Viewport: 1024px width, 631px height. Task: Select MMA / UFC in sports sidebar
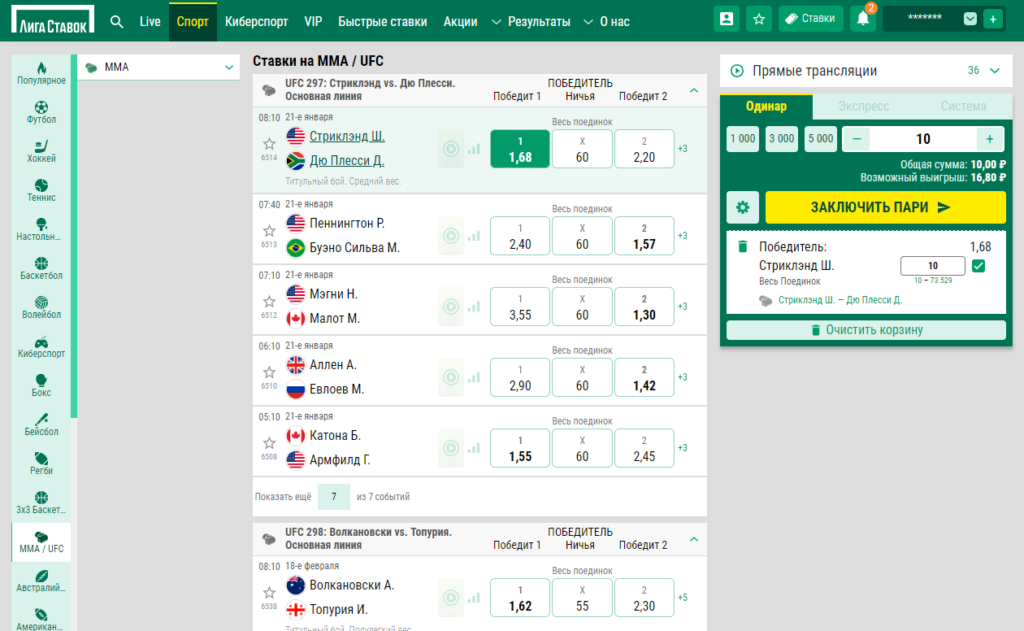click(x=41, y=542)
